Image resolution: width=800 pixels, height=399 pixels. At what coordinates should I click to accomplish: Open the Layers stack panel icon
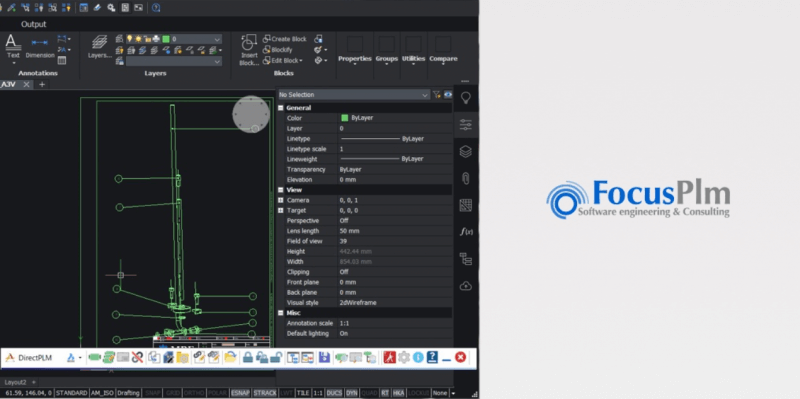465,151
